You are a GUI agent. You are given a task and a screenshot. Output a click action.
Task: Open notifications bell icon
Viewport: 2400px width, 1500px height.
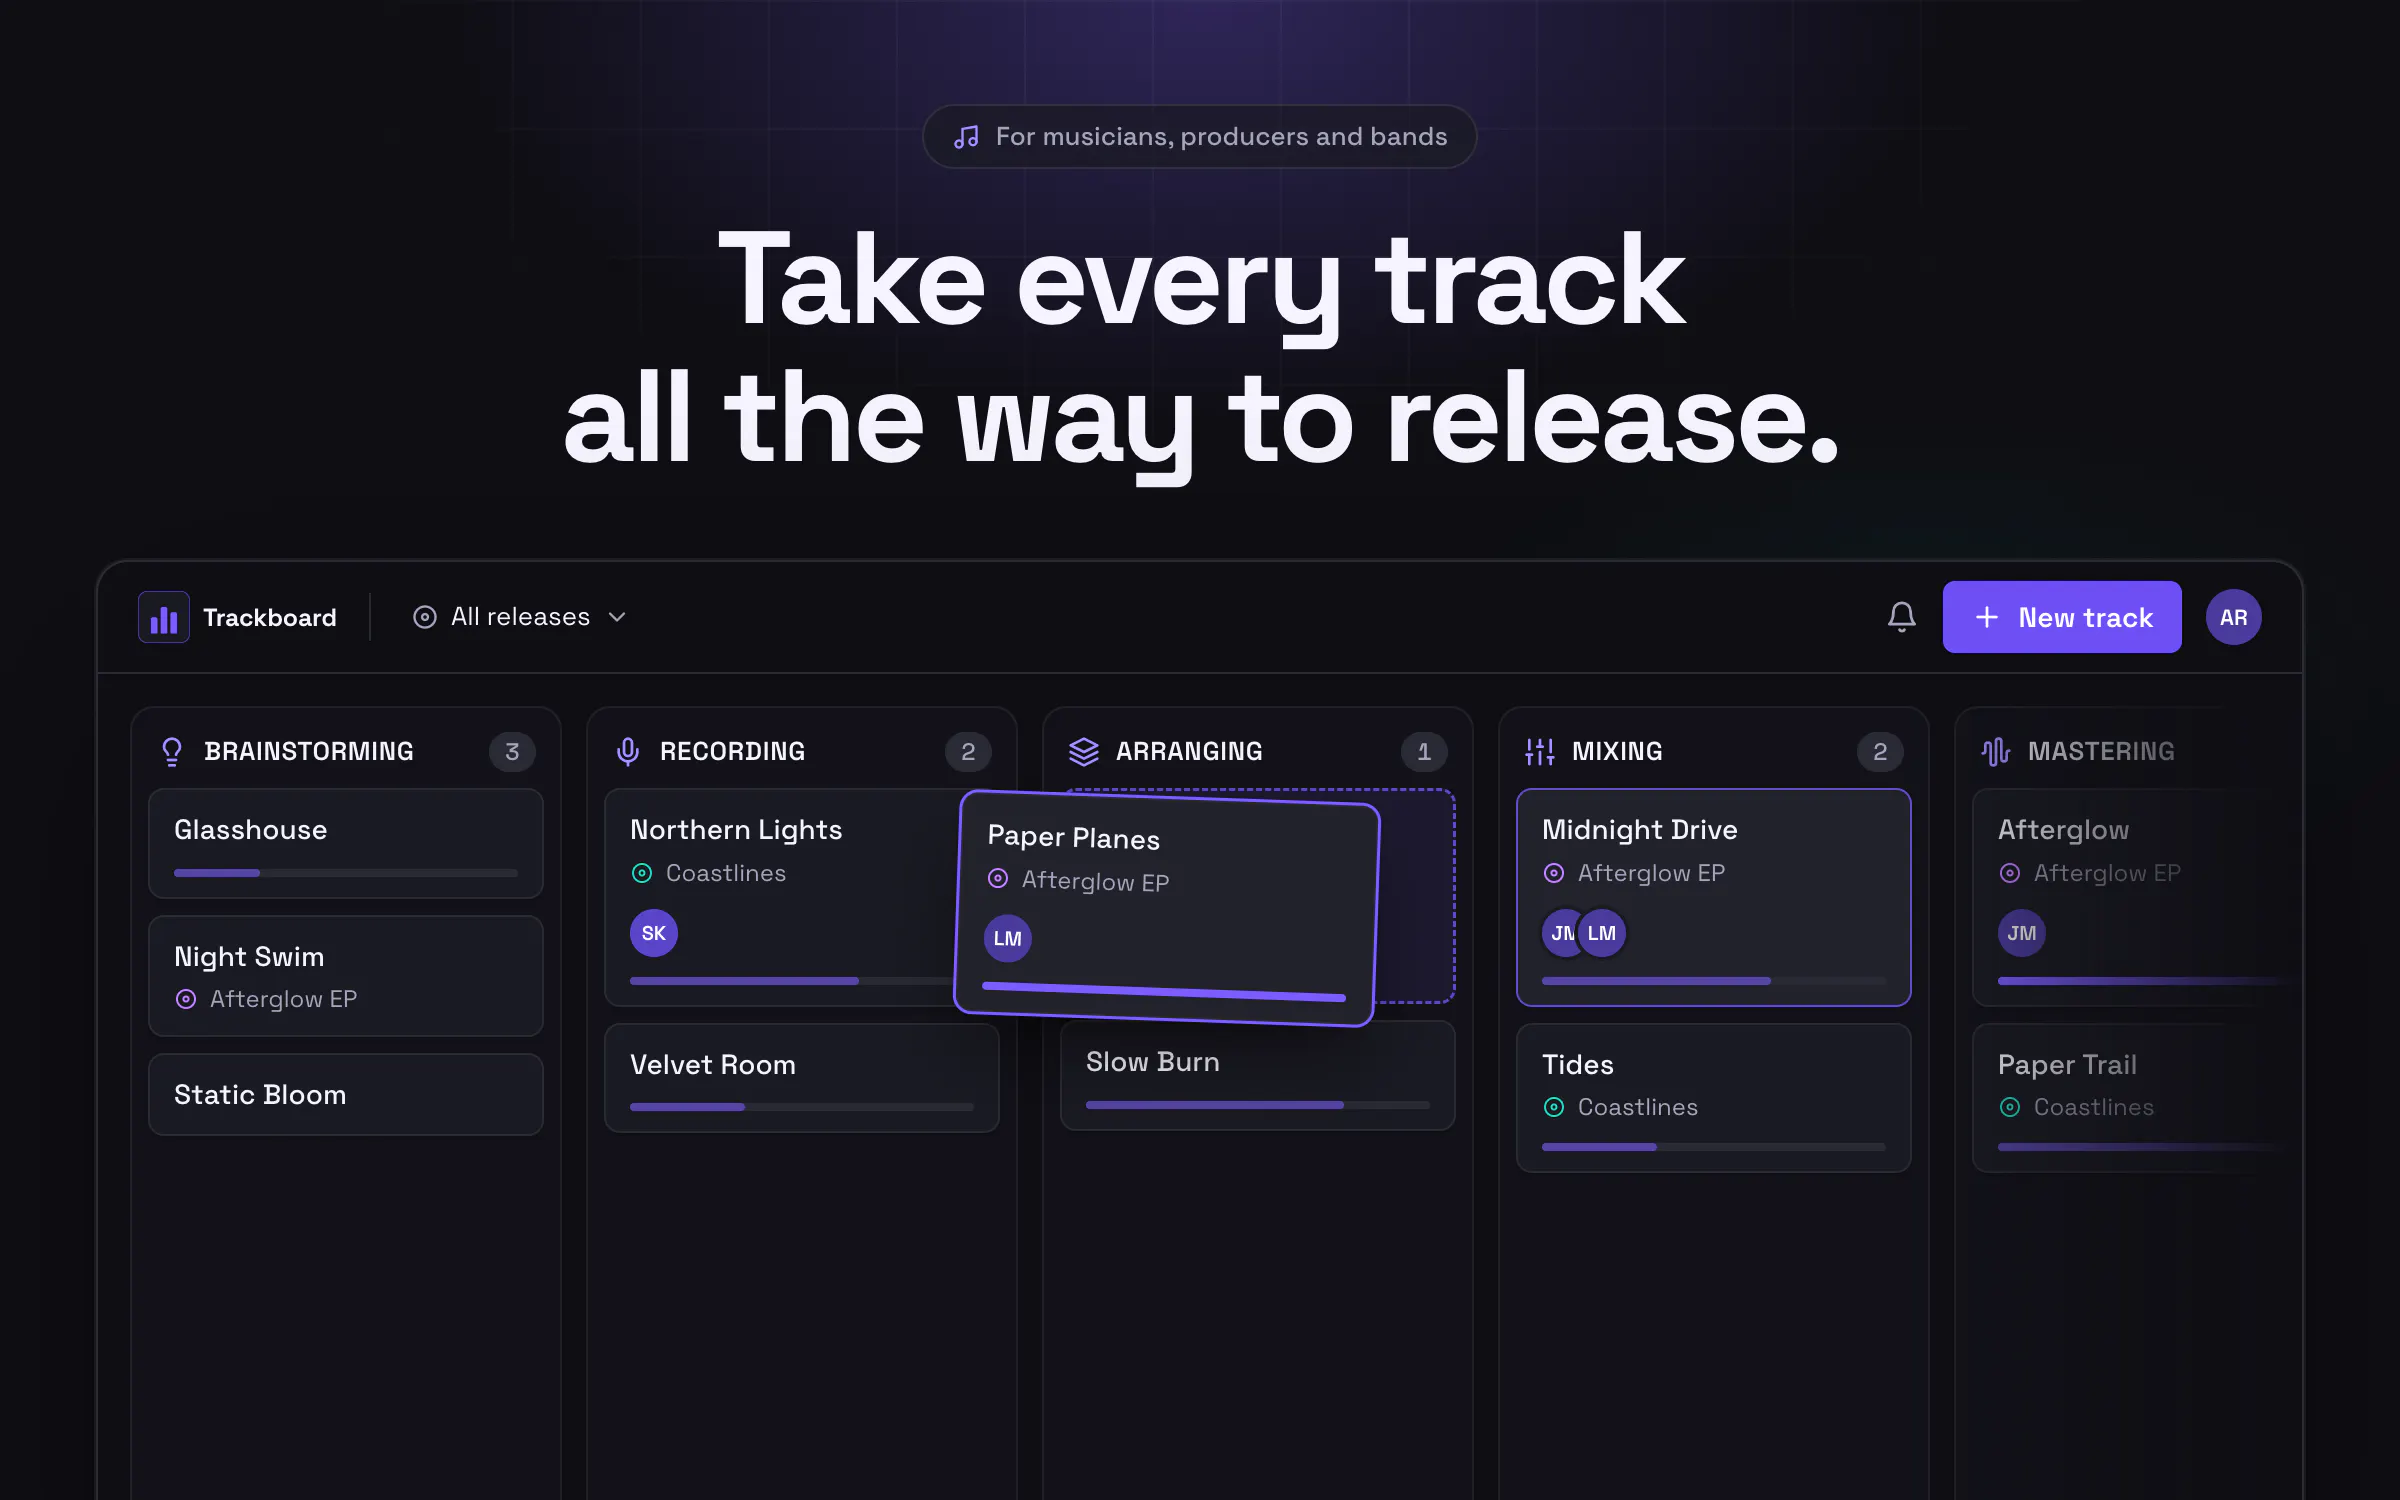click(x=1901, y=617)
